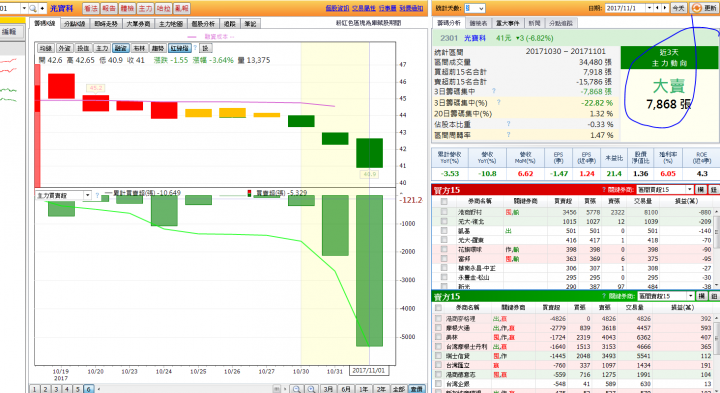Toggle the 均線 chart overlay
Screen dimensions: 720x393
coord(45,48)
